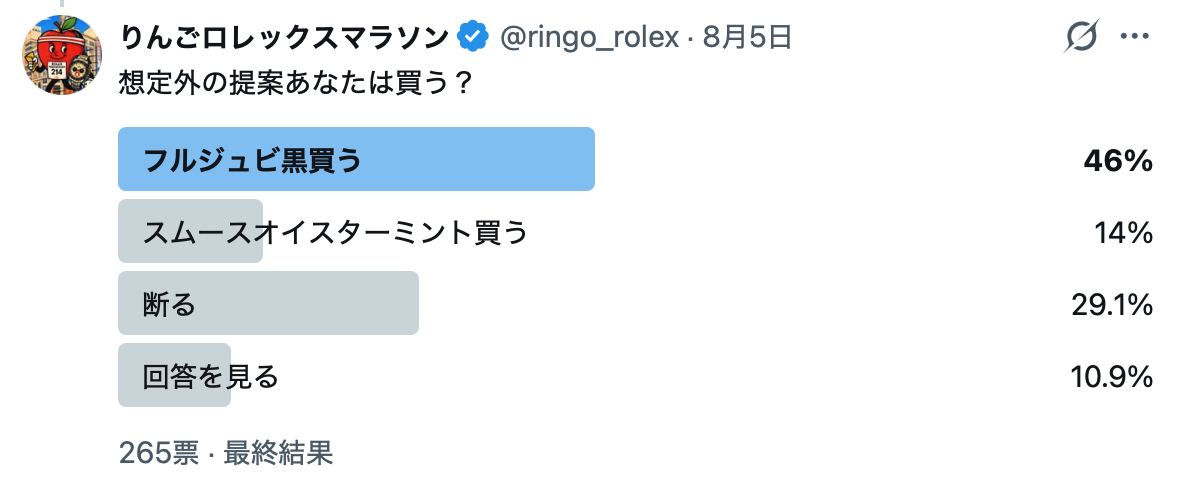Screen dimensions: 1186x478
Task: Pick the 断る poll option
Action: coord(635,303)
